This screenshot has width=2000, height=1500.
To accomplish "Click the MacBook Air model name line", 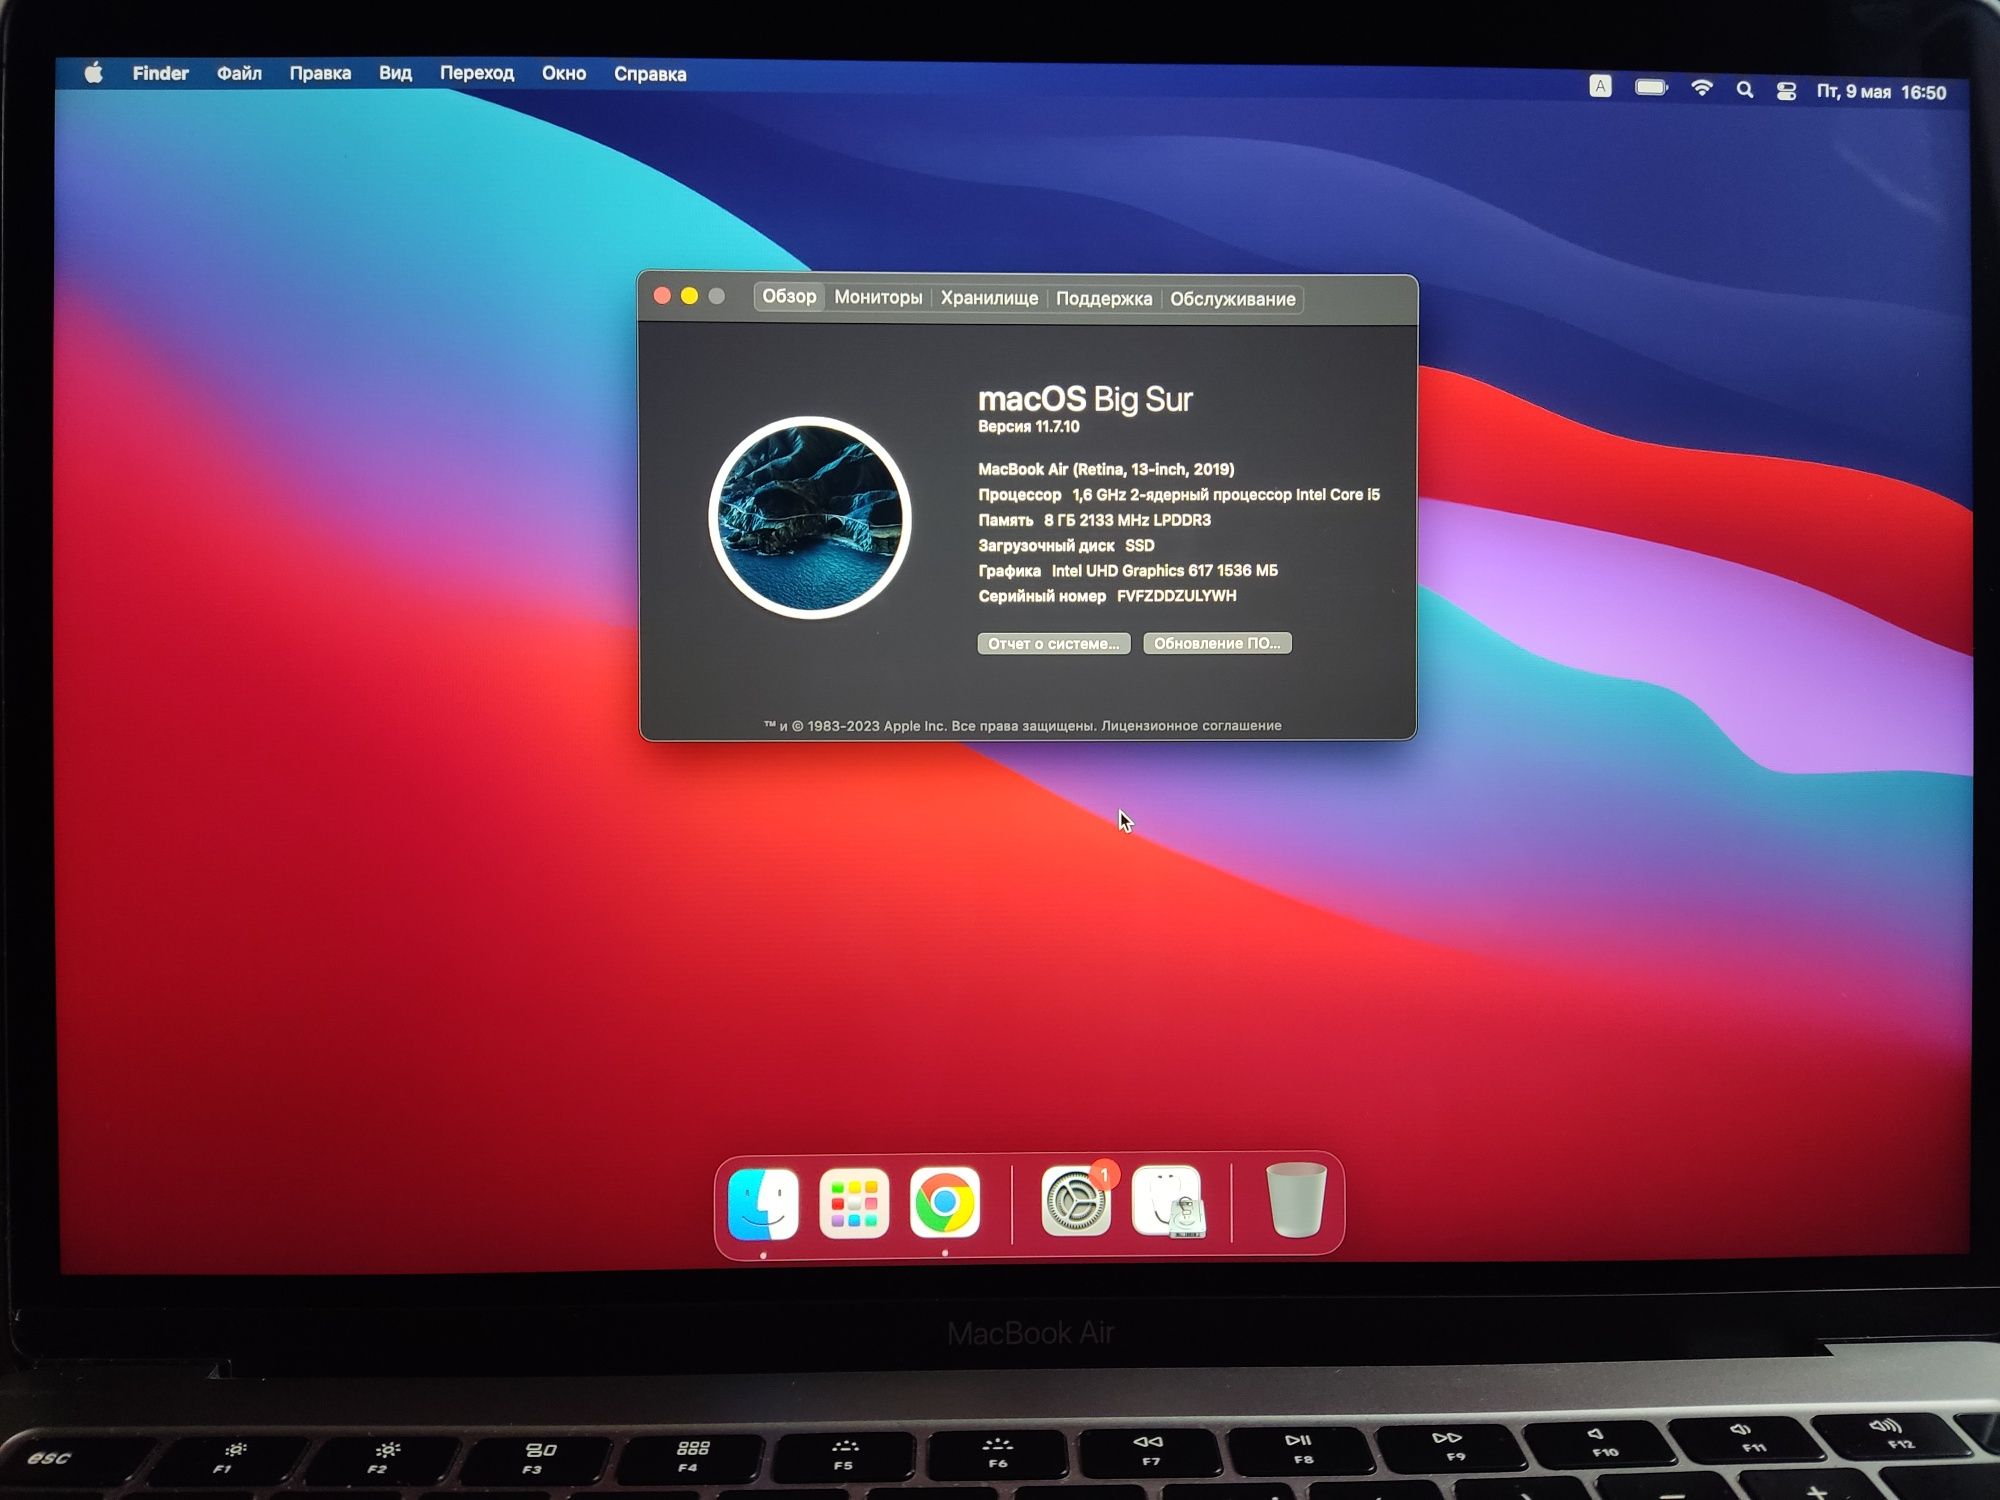I will 1106,469.
